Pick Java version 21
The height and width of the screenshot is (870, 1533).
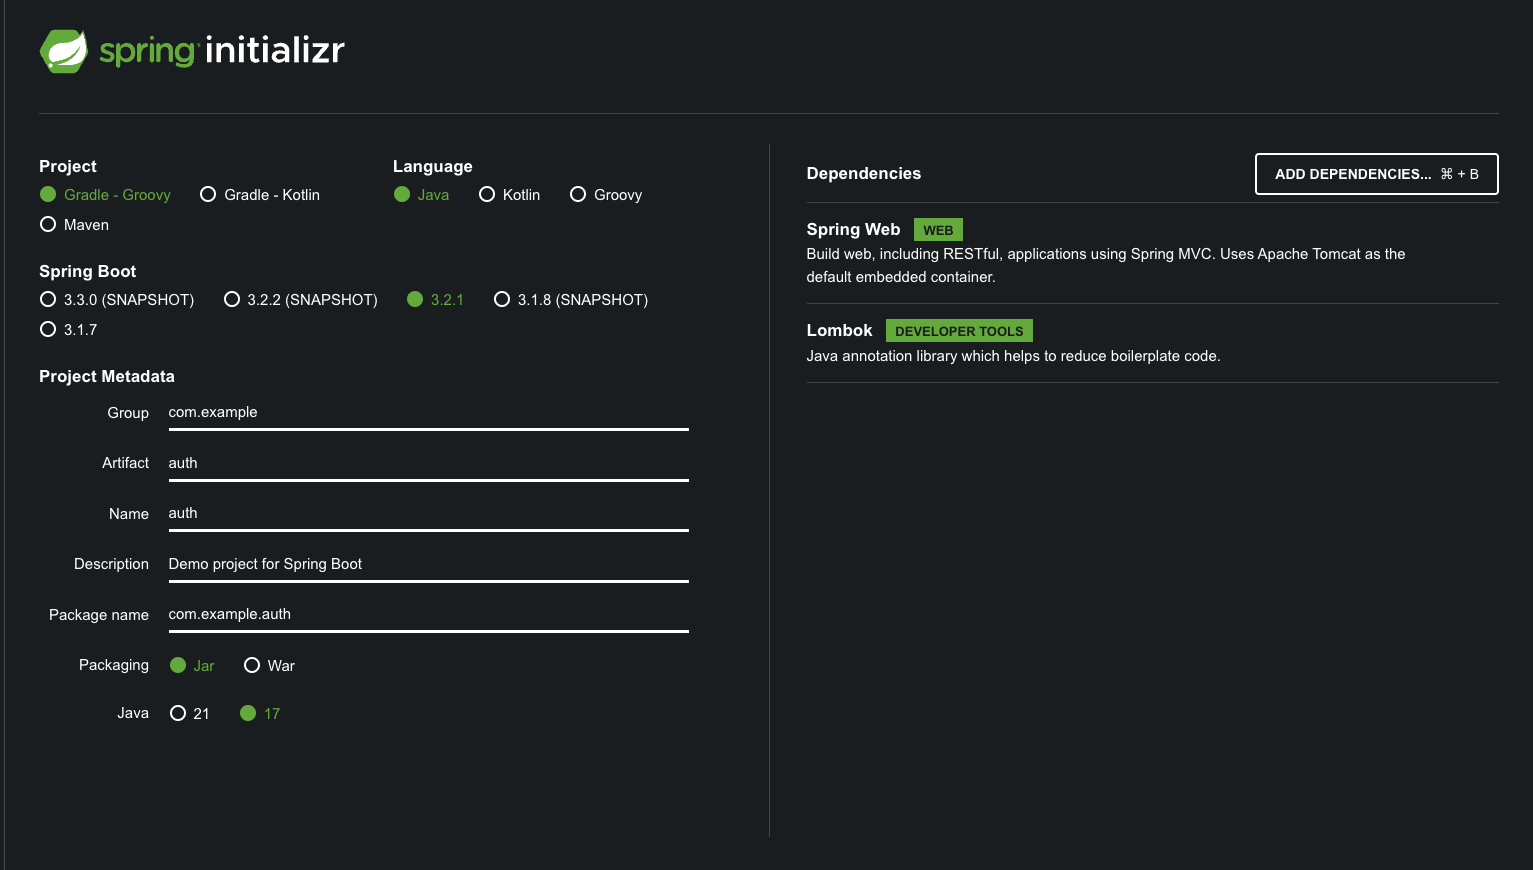[190, 714]
